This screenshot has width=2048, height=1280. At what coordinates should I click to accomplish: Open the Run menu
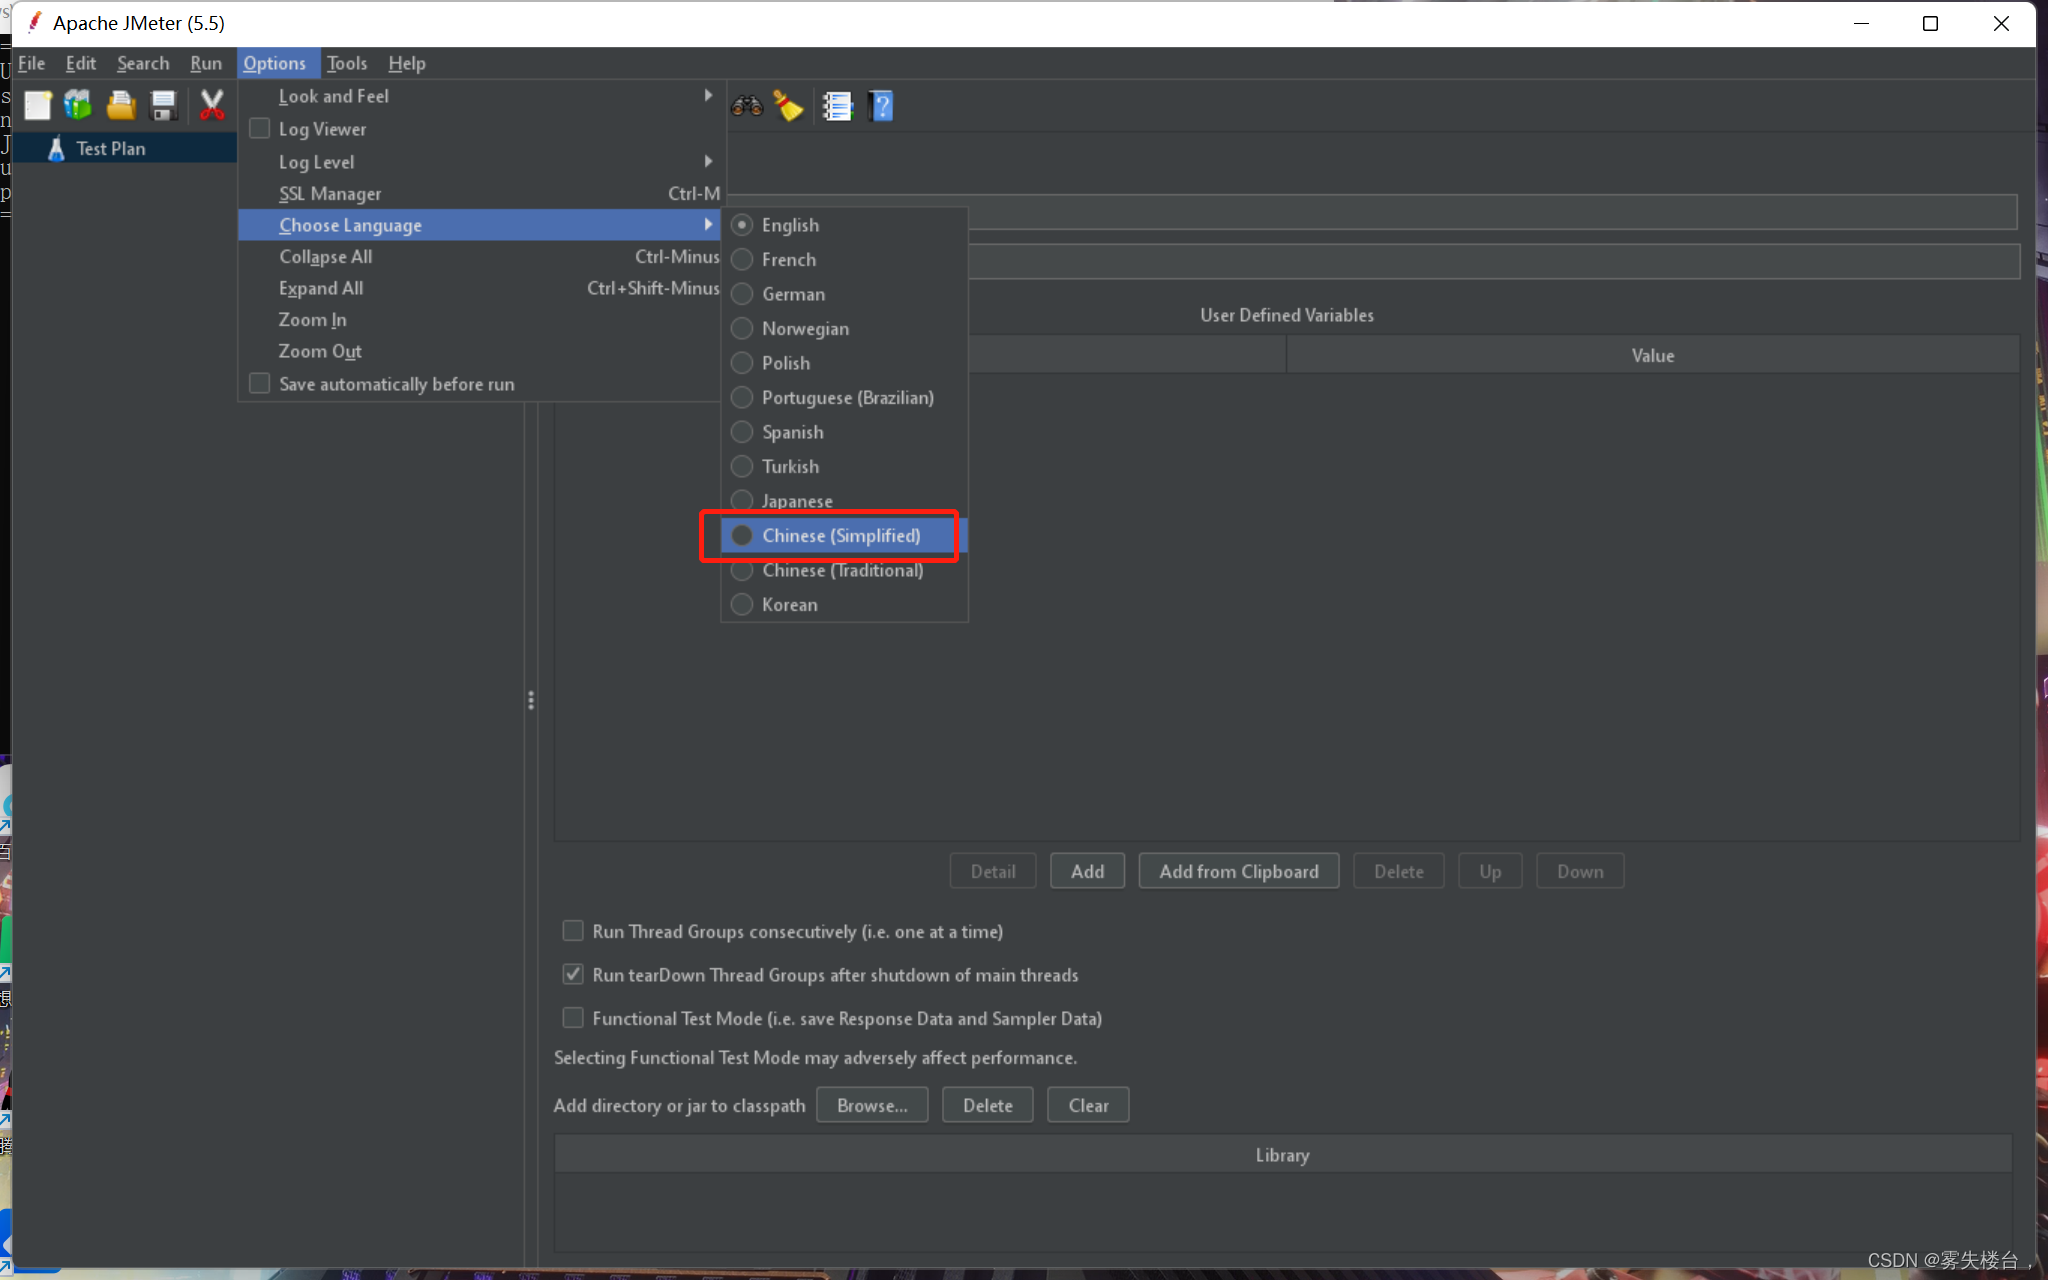(x=206, y=63)
